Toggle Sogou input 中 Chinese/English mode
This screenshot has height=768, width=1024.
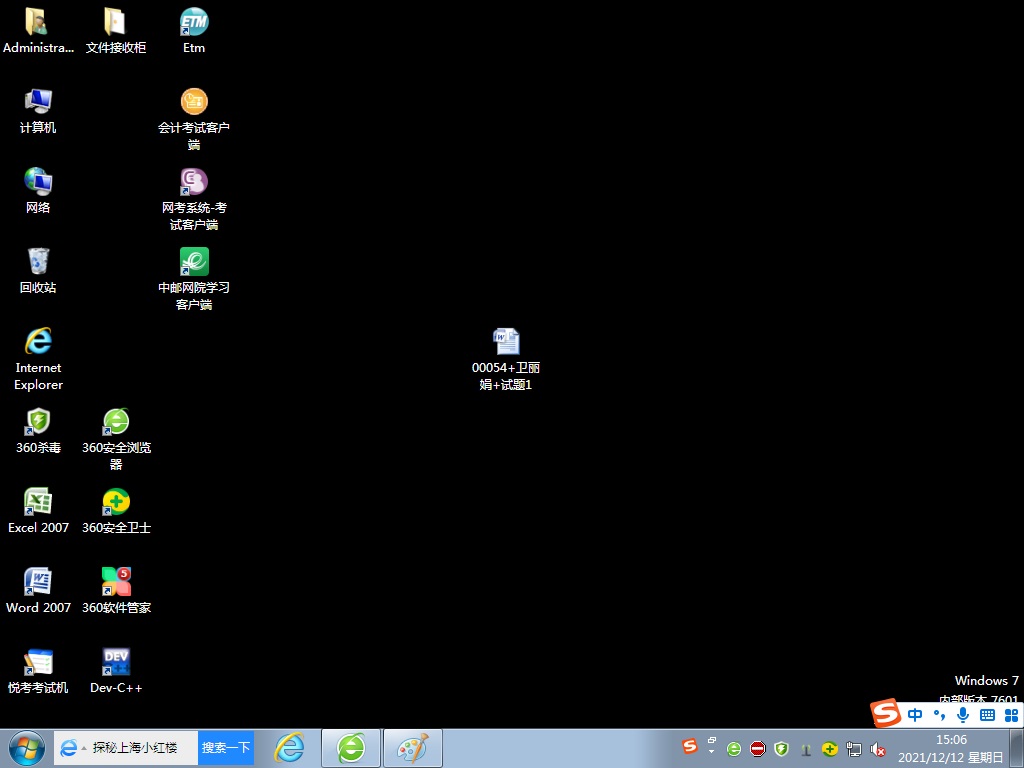point(915,714)
